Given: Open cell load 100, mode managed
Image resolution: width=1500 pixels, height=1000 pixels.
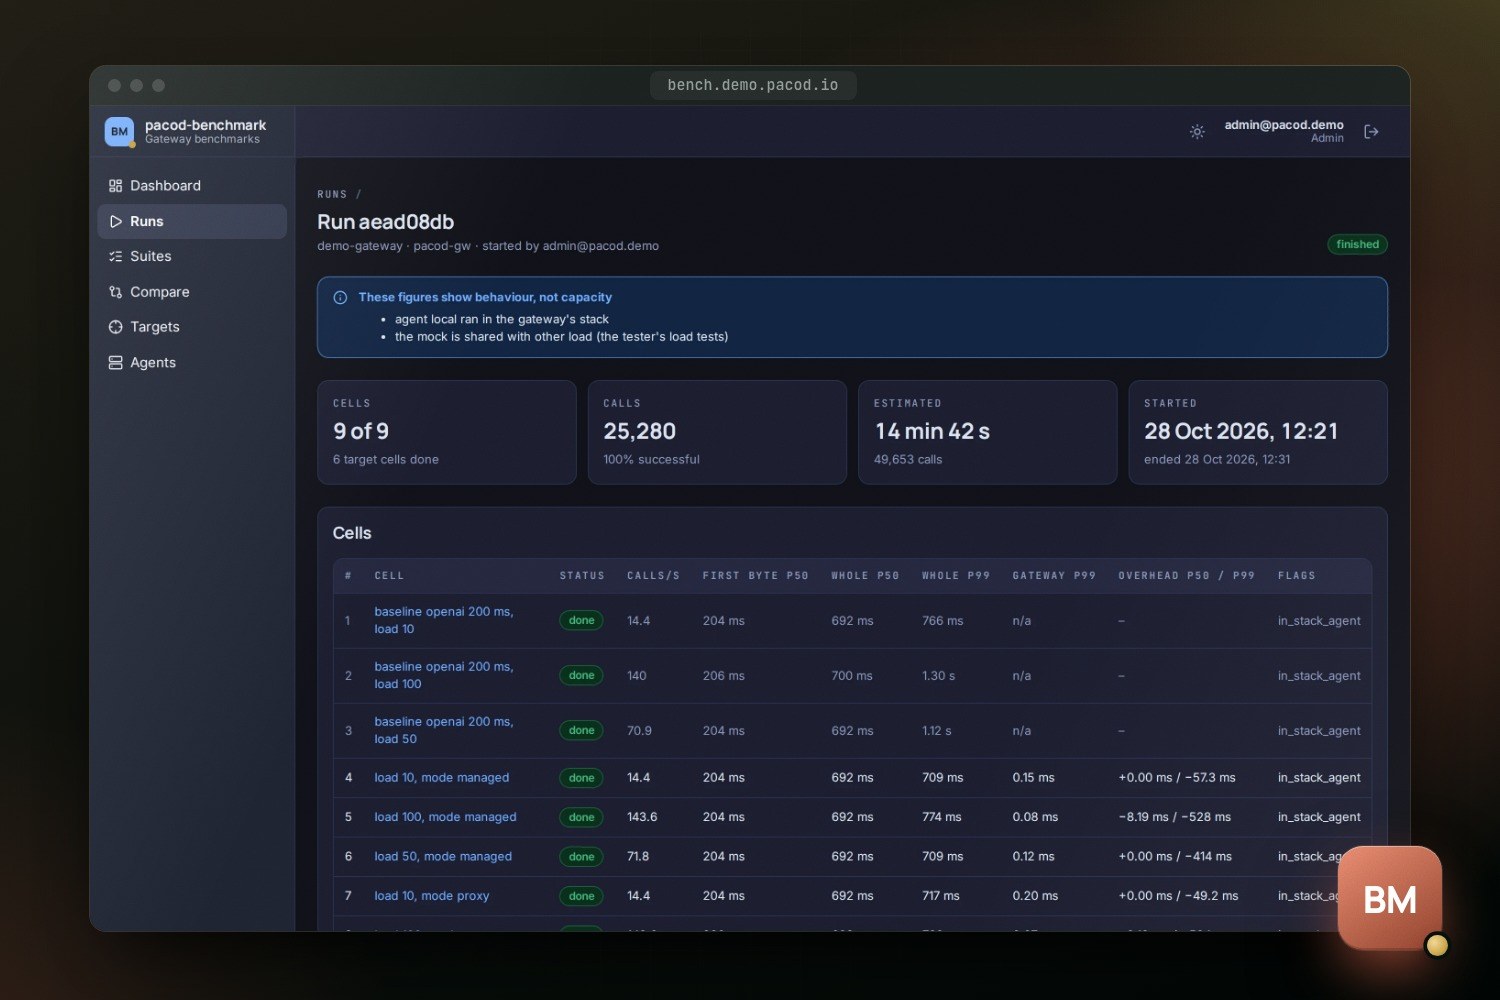Looking at the screenshot, I should tap(445, 817).
